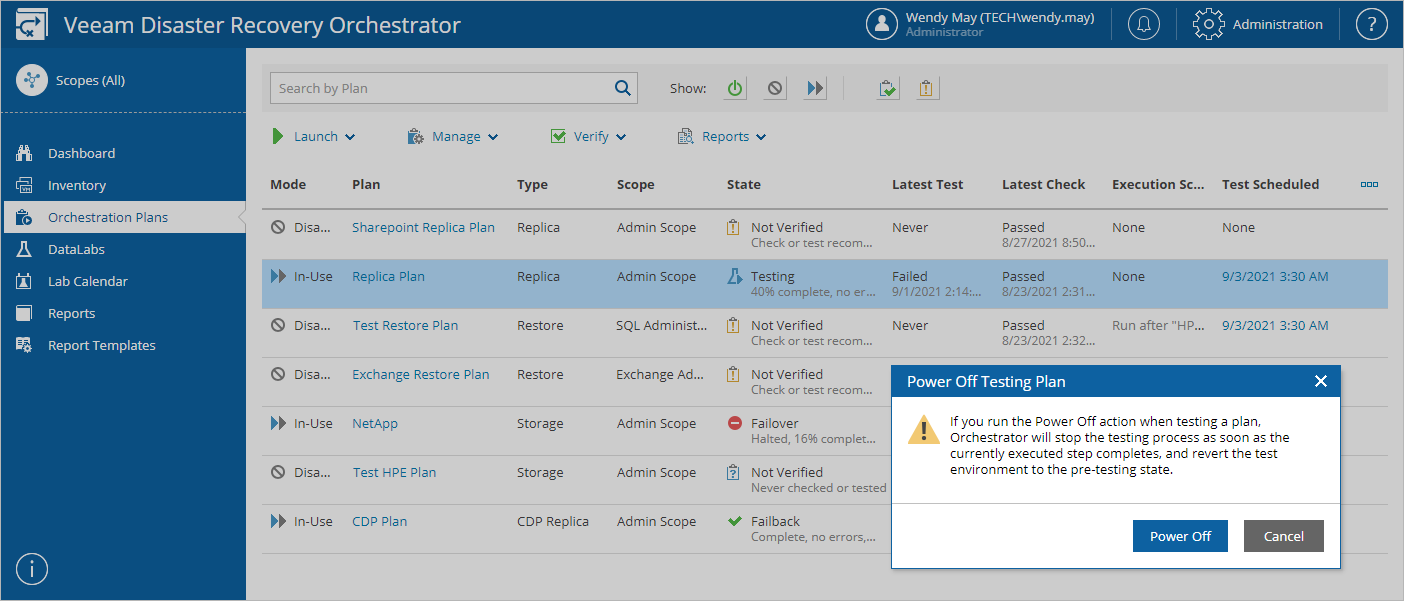Click the Inventory sidebar icon
Screen dimensions: 1404x601
[x=26, y=185]
